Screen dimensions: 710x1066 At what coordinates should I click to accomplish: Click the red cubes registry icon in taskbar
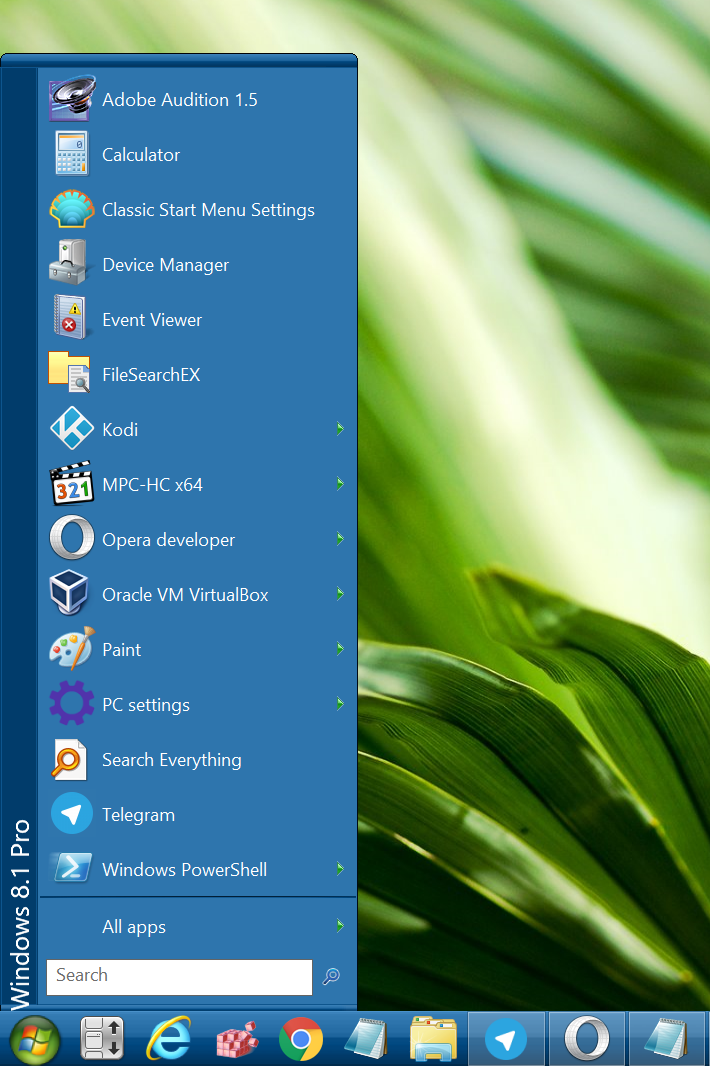(237, 1040)
